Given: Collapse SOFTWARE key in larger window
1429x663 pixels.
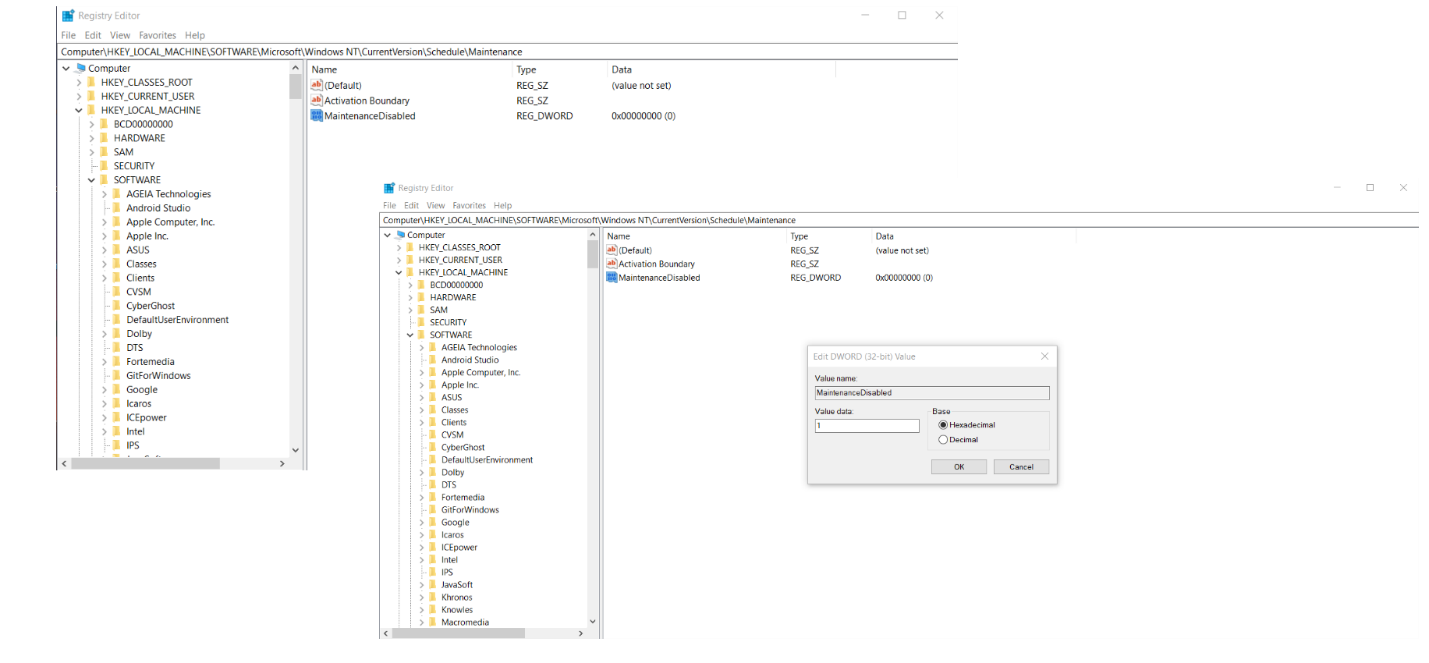Looking at the screenshot, I should click(x=409, y=335).
